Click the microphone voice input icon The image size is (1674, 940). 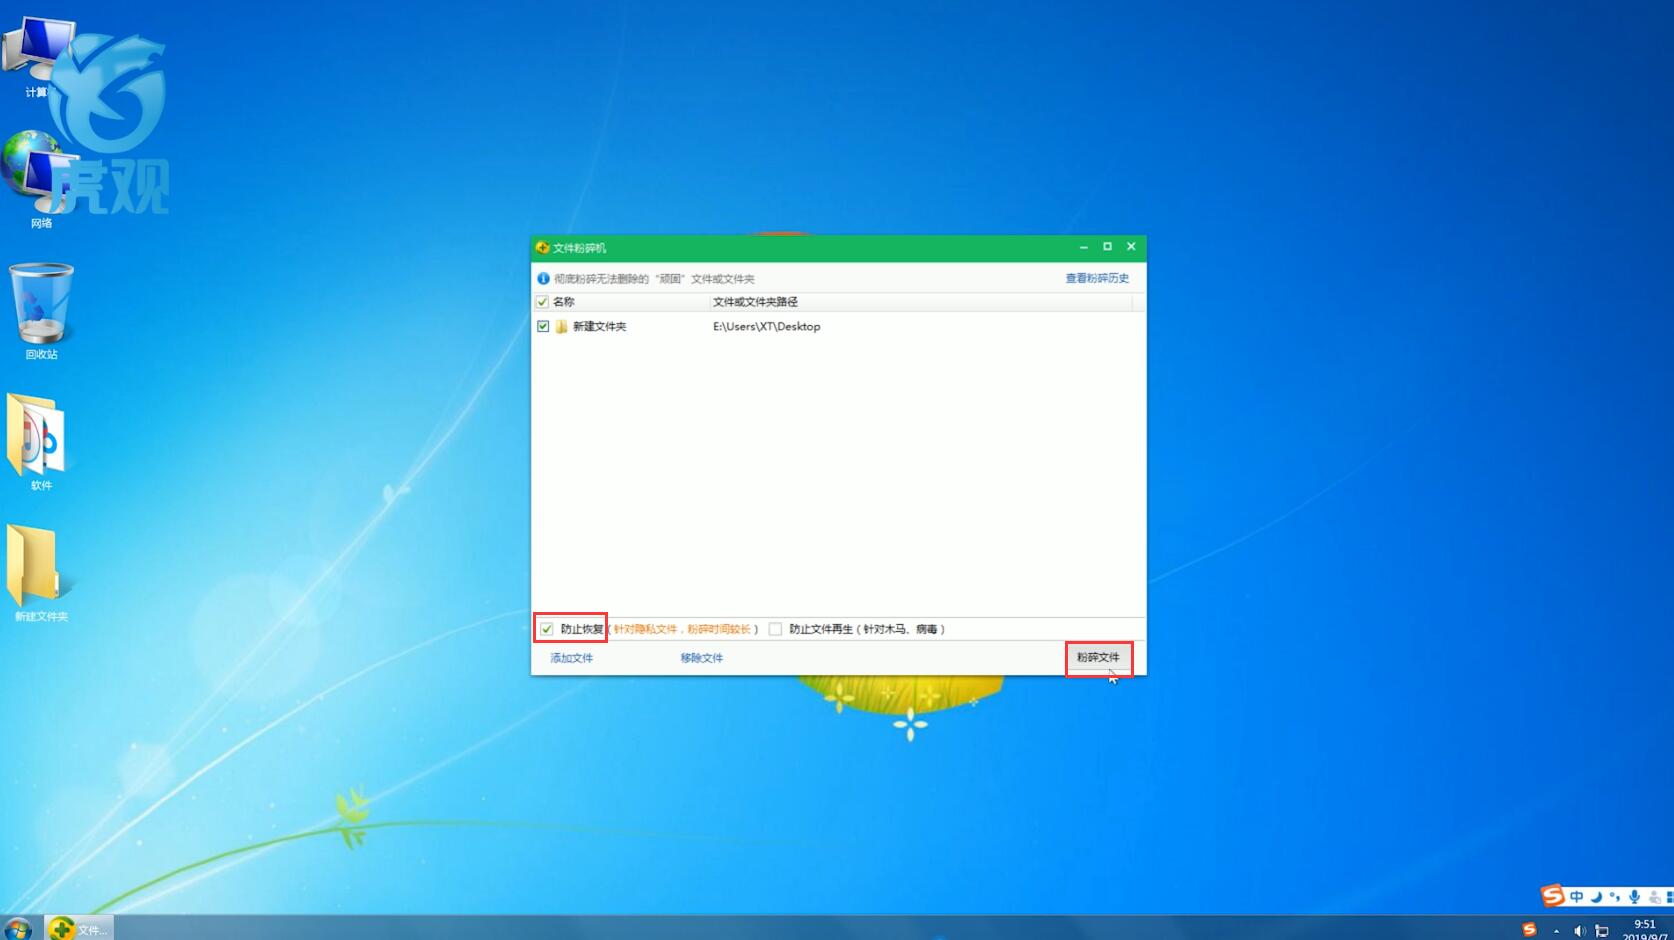[1634, 897]
